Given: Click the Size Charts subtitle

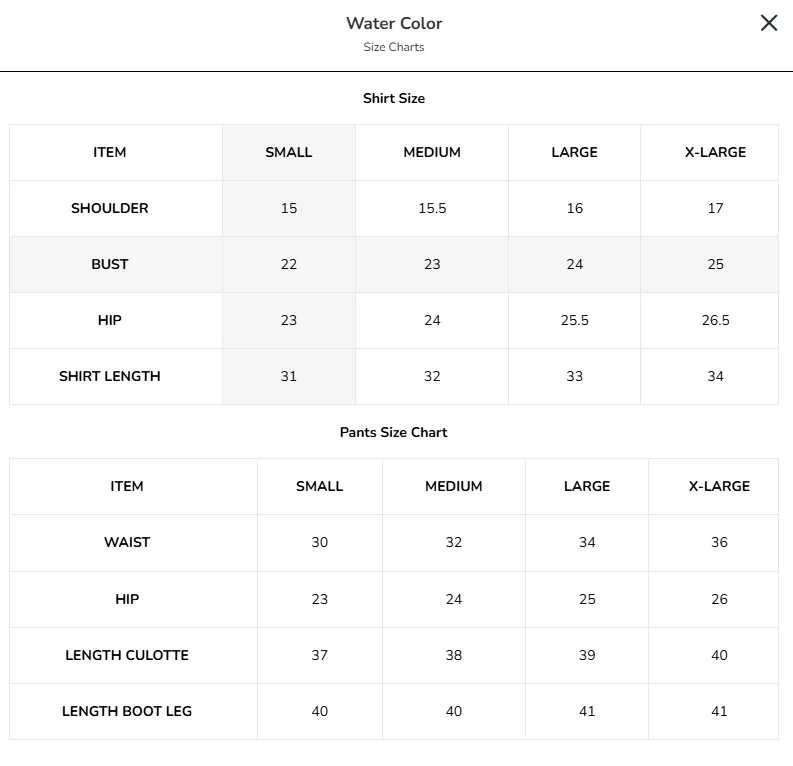Looking at the screenshot, I should click(x=393, y=47).
